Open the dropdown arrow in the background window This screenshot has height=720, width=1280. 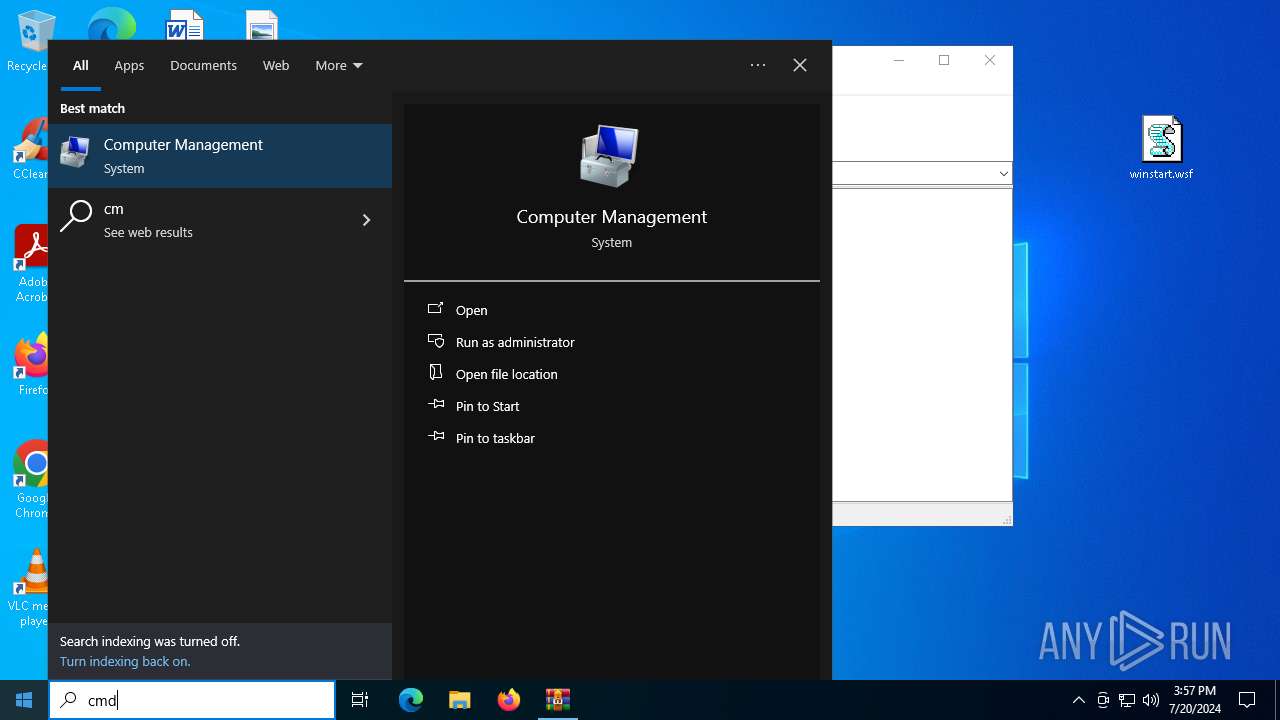pos(1003,174)
